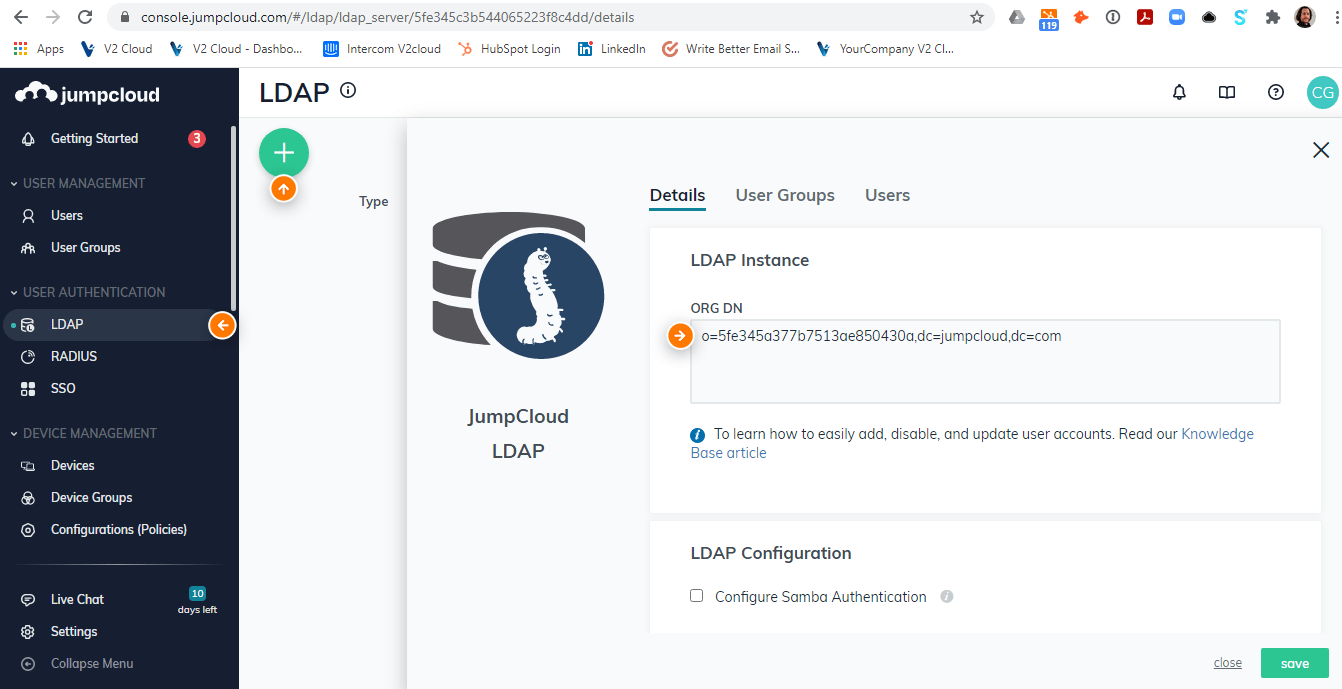1342x689 pixels.
Task: Click the Samba Authentication info icon
Action: pyautogui.click(x=946, y=597)
